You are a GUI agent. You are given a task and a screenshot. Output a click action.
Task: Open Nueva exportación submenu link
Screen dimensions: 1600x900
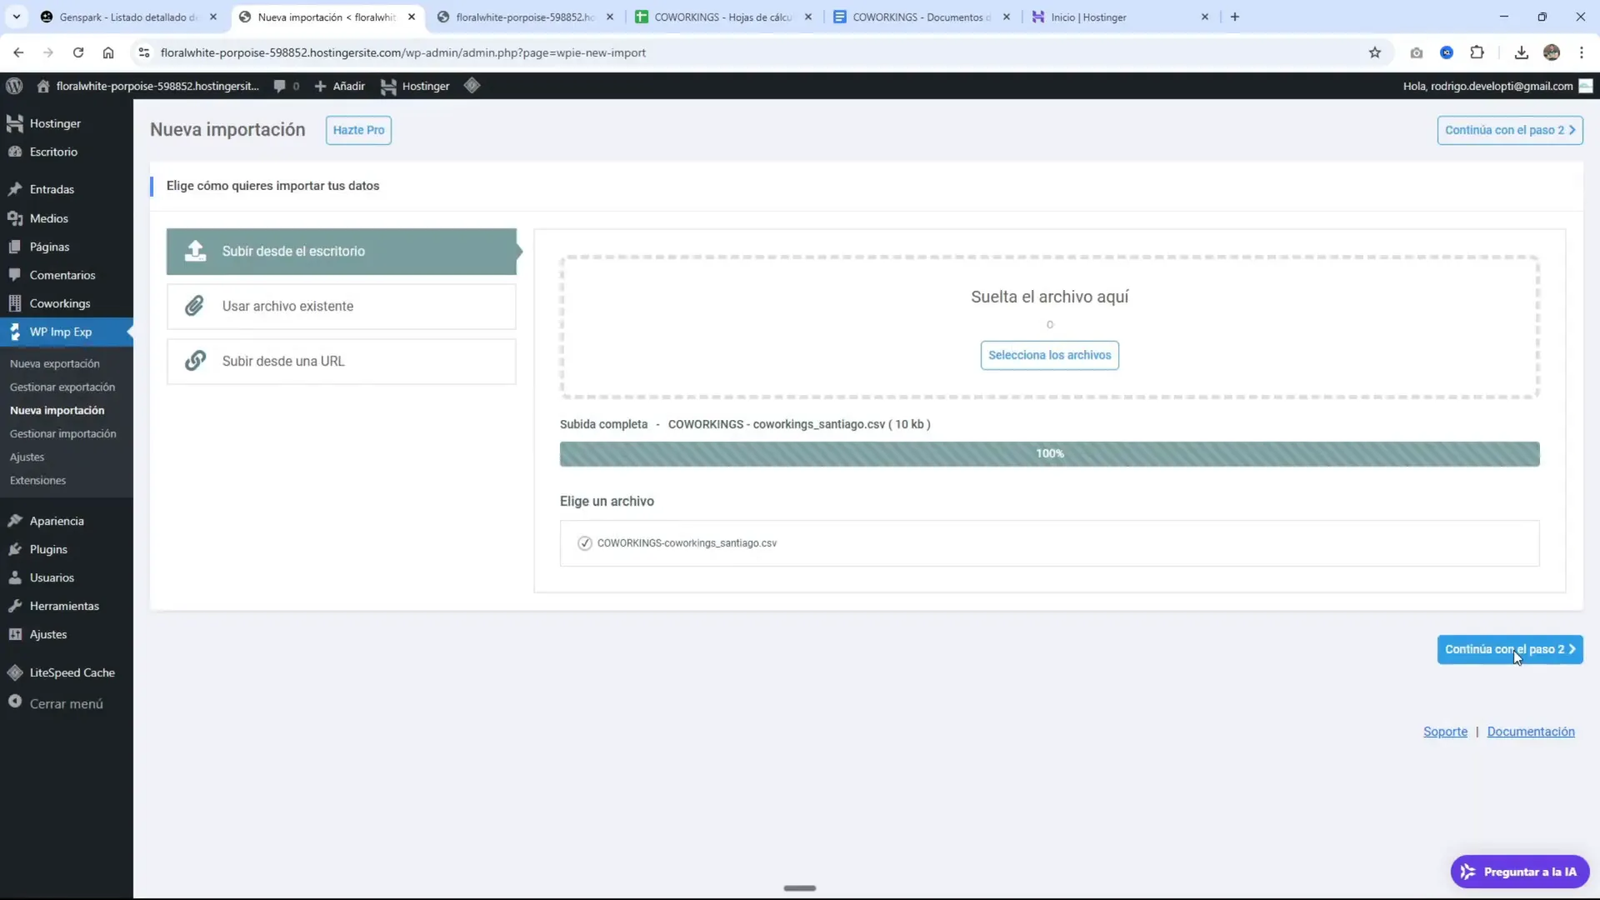(x=55, y=364)
